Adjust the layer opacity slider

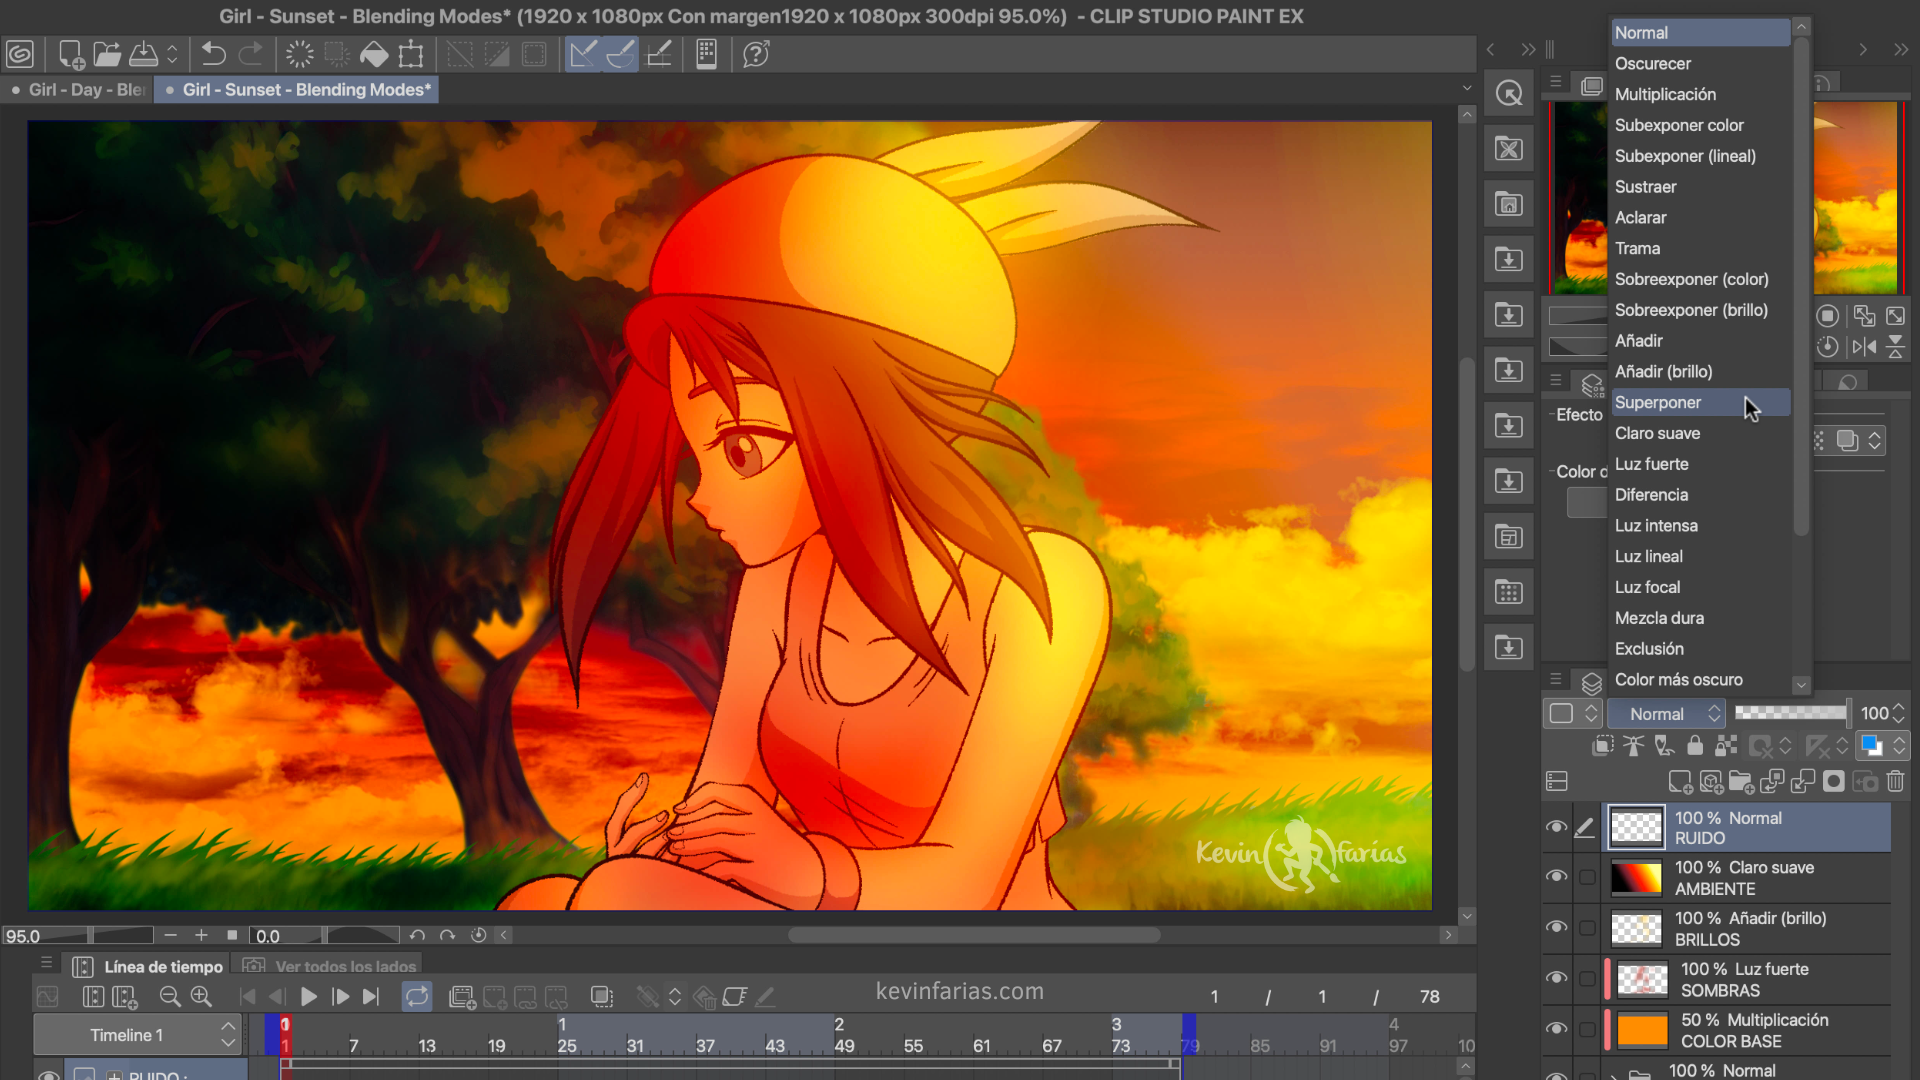coord(1791,713)
